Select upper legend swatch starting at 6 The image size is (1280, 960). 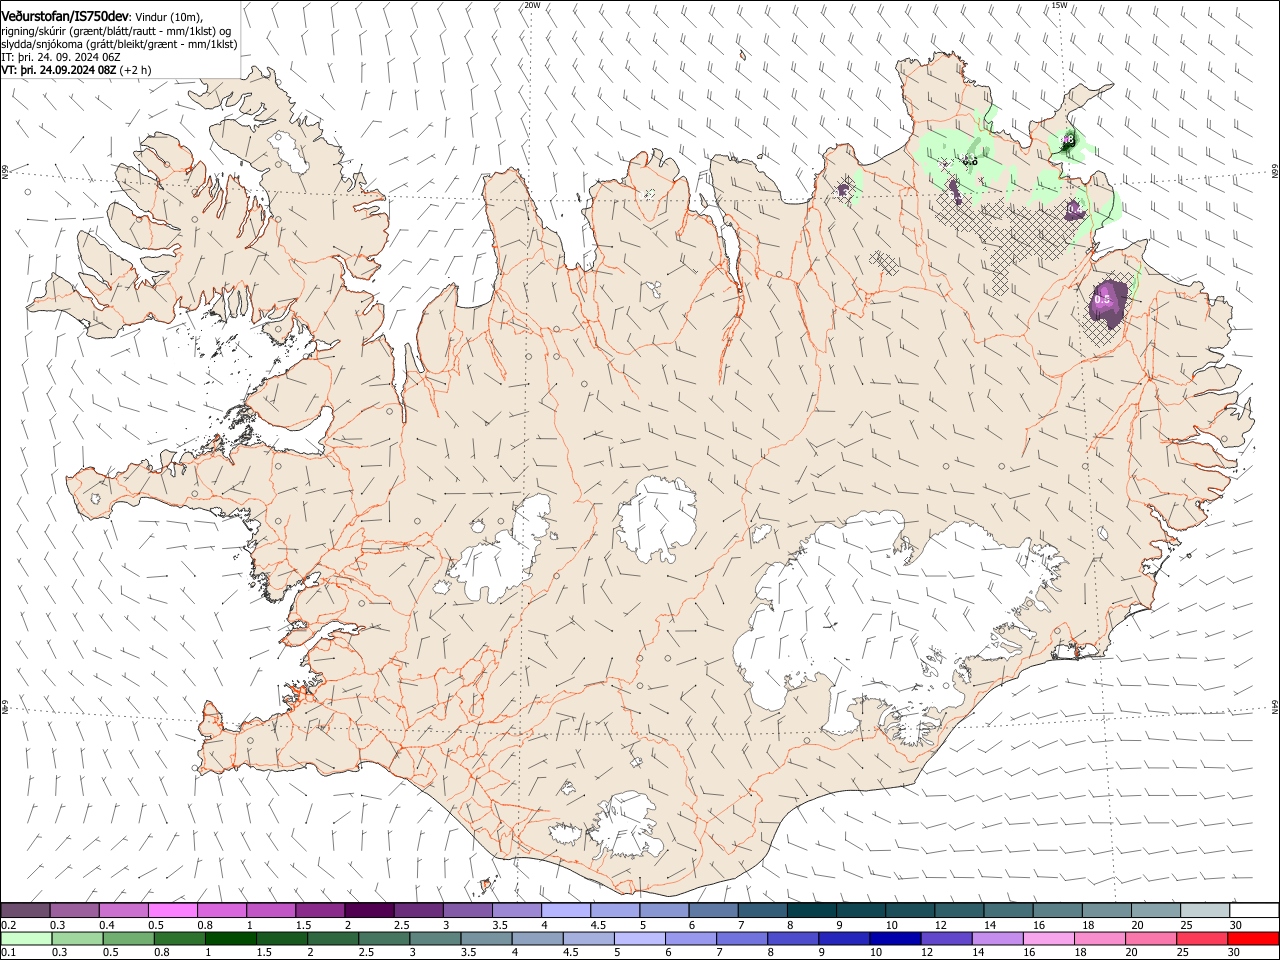pyautogui.click(x=712, y=910)
